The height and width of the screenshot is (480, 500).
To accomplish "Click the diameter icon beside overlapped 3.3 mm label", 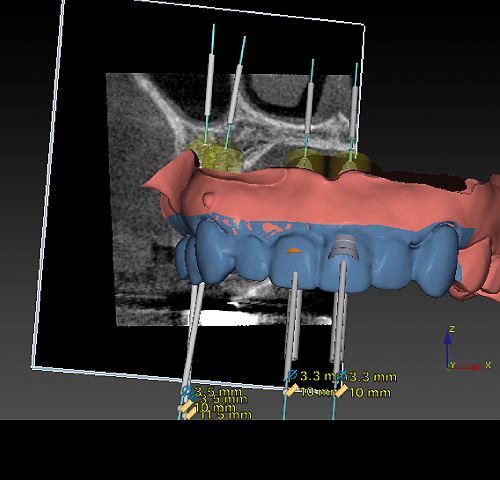I will [292, 375].
